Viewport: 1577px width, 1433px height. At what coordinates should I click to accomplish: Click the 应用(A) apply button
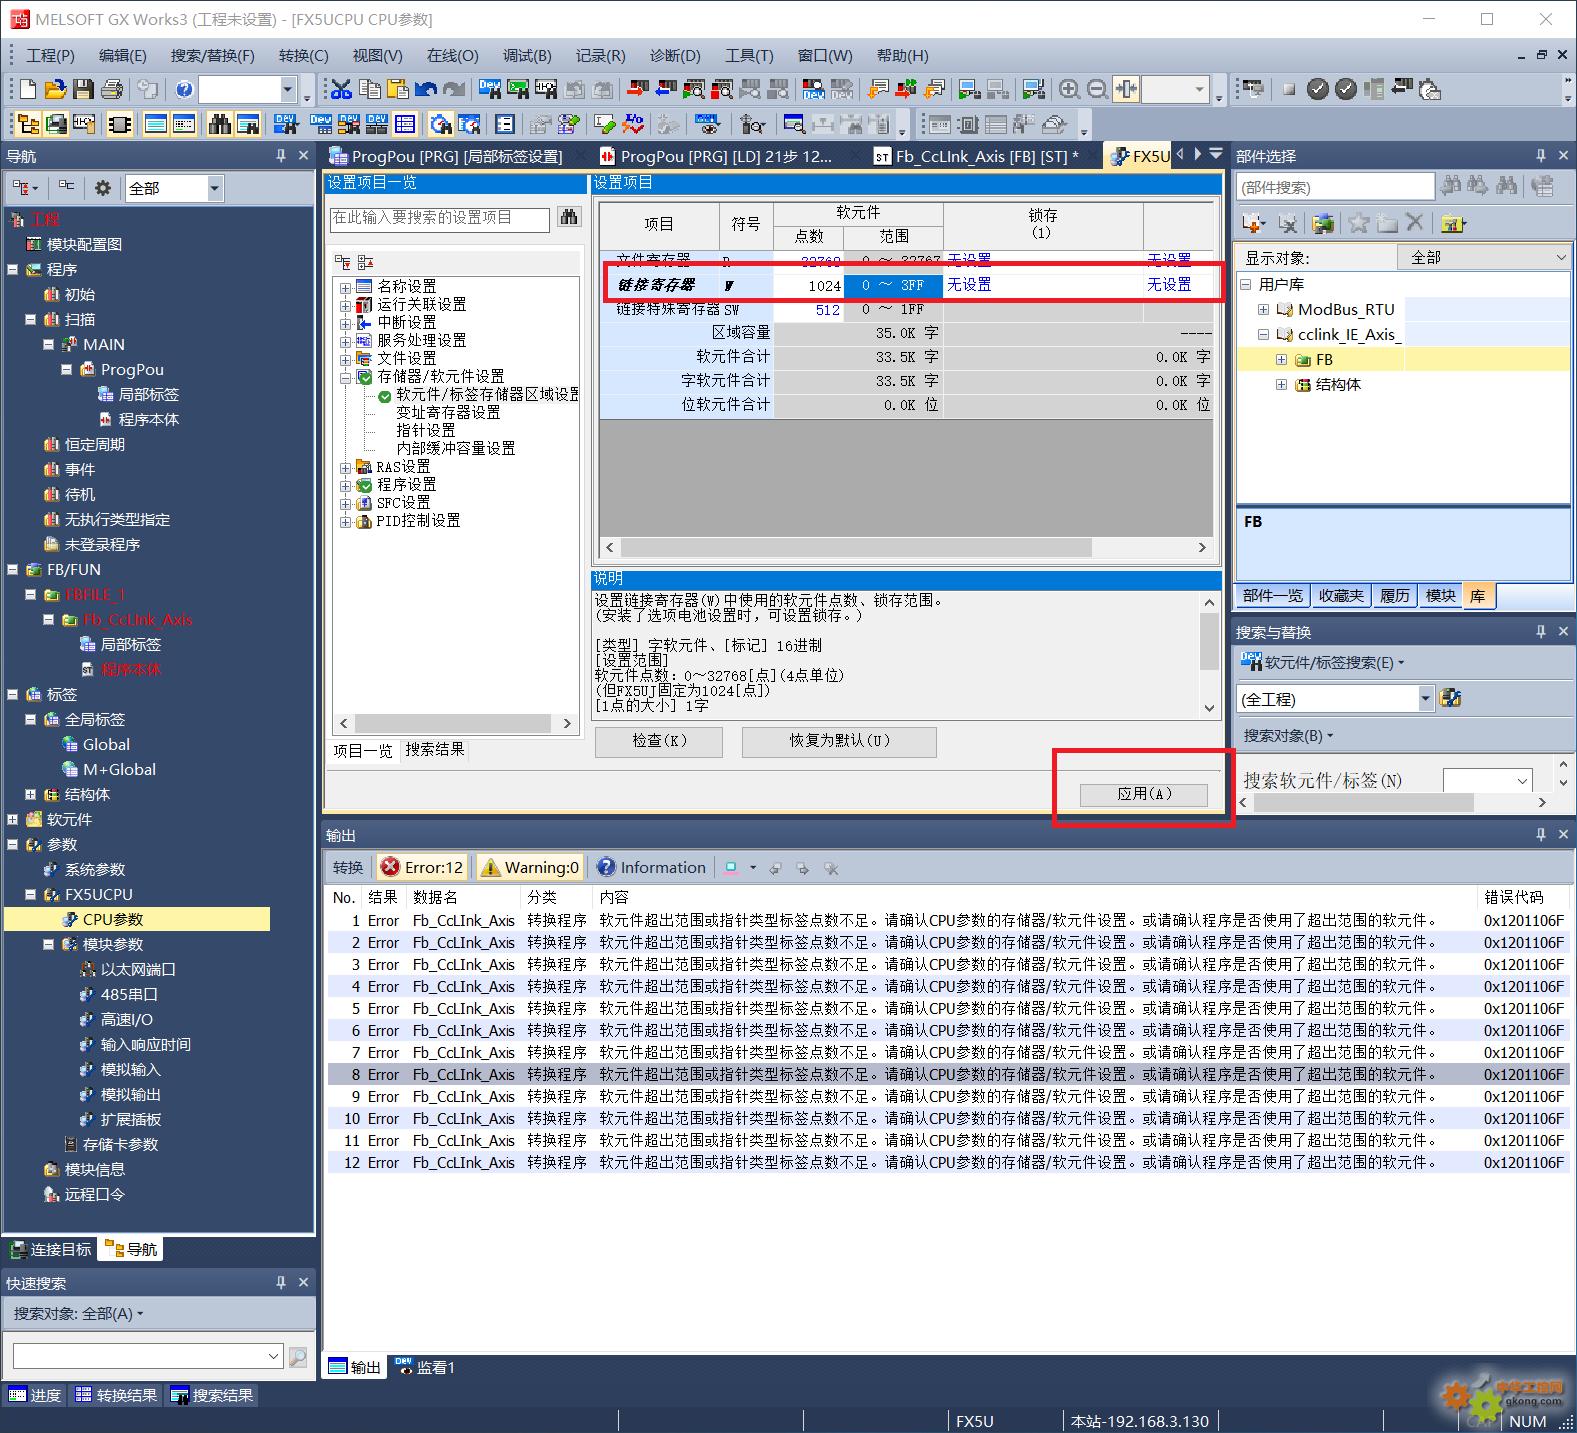coord(1143,794)
